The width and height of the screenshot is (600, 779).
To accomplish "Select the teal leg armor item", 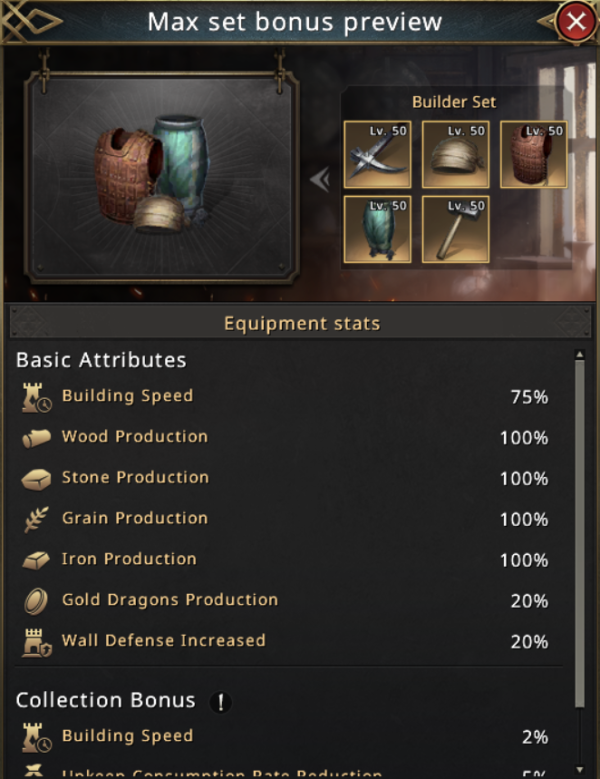I will coord(377,229).
